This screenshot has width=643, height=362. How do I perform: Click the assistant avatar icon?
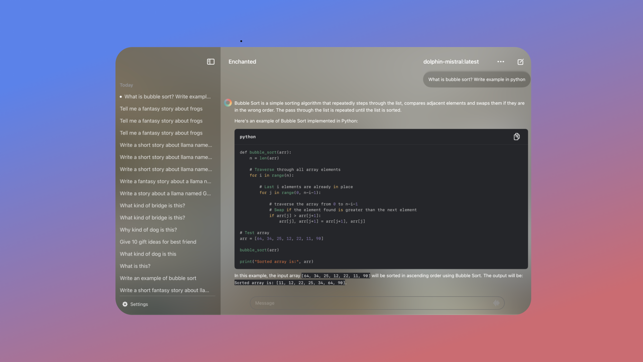(x=228, y=103)
